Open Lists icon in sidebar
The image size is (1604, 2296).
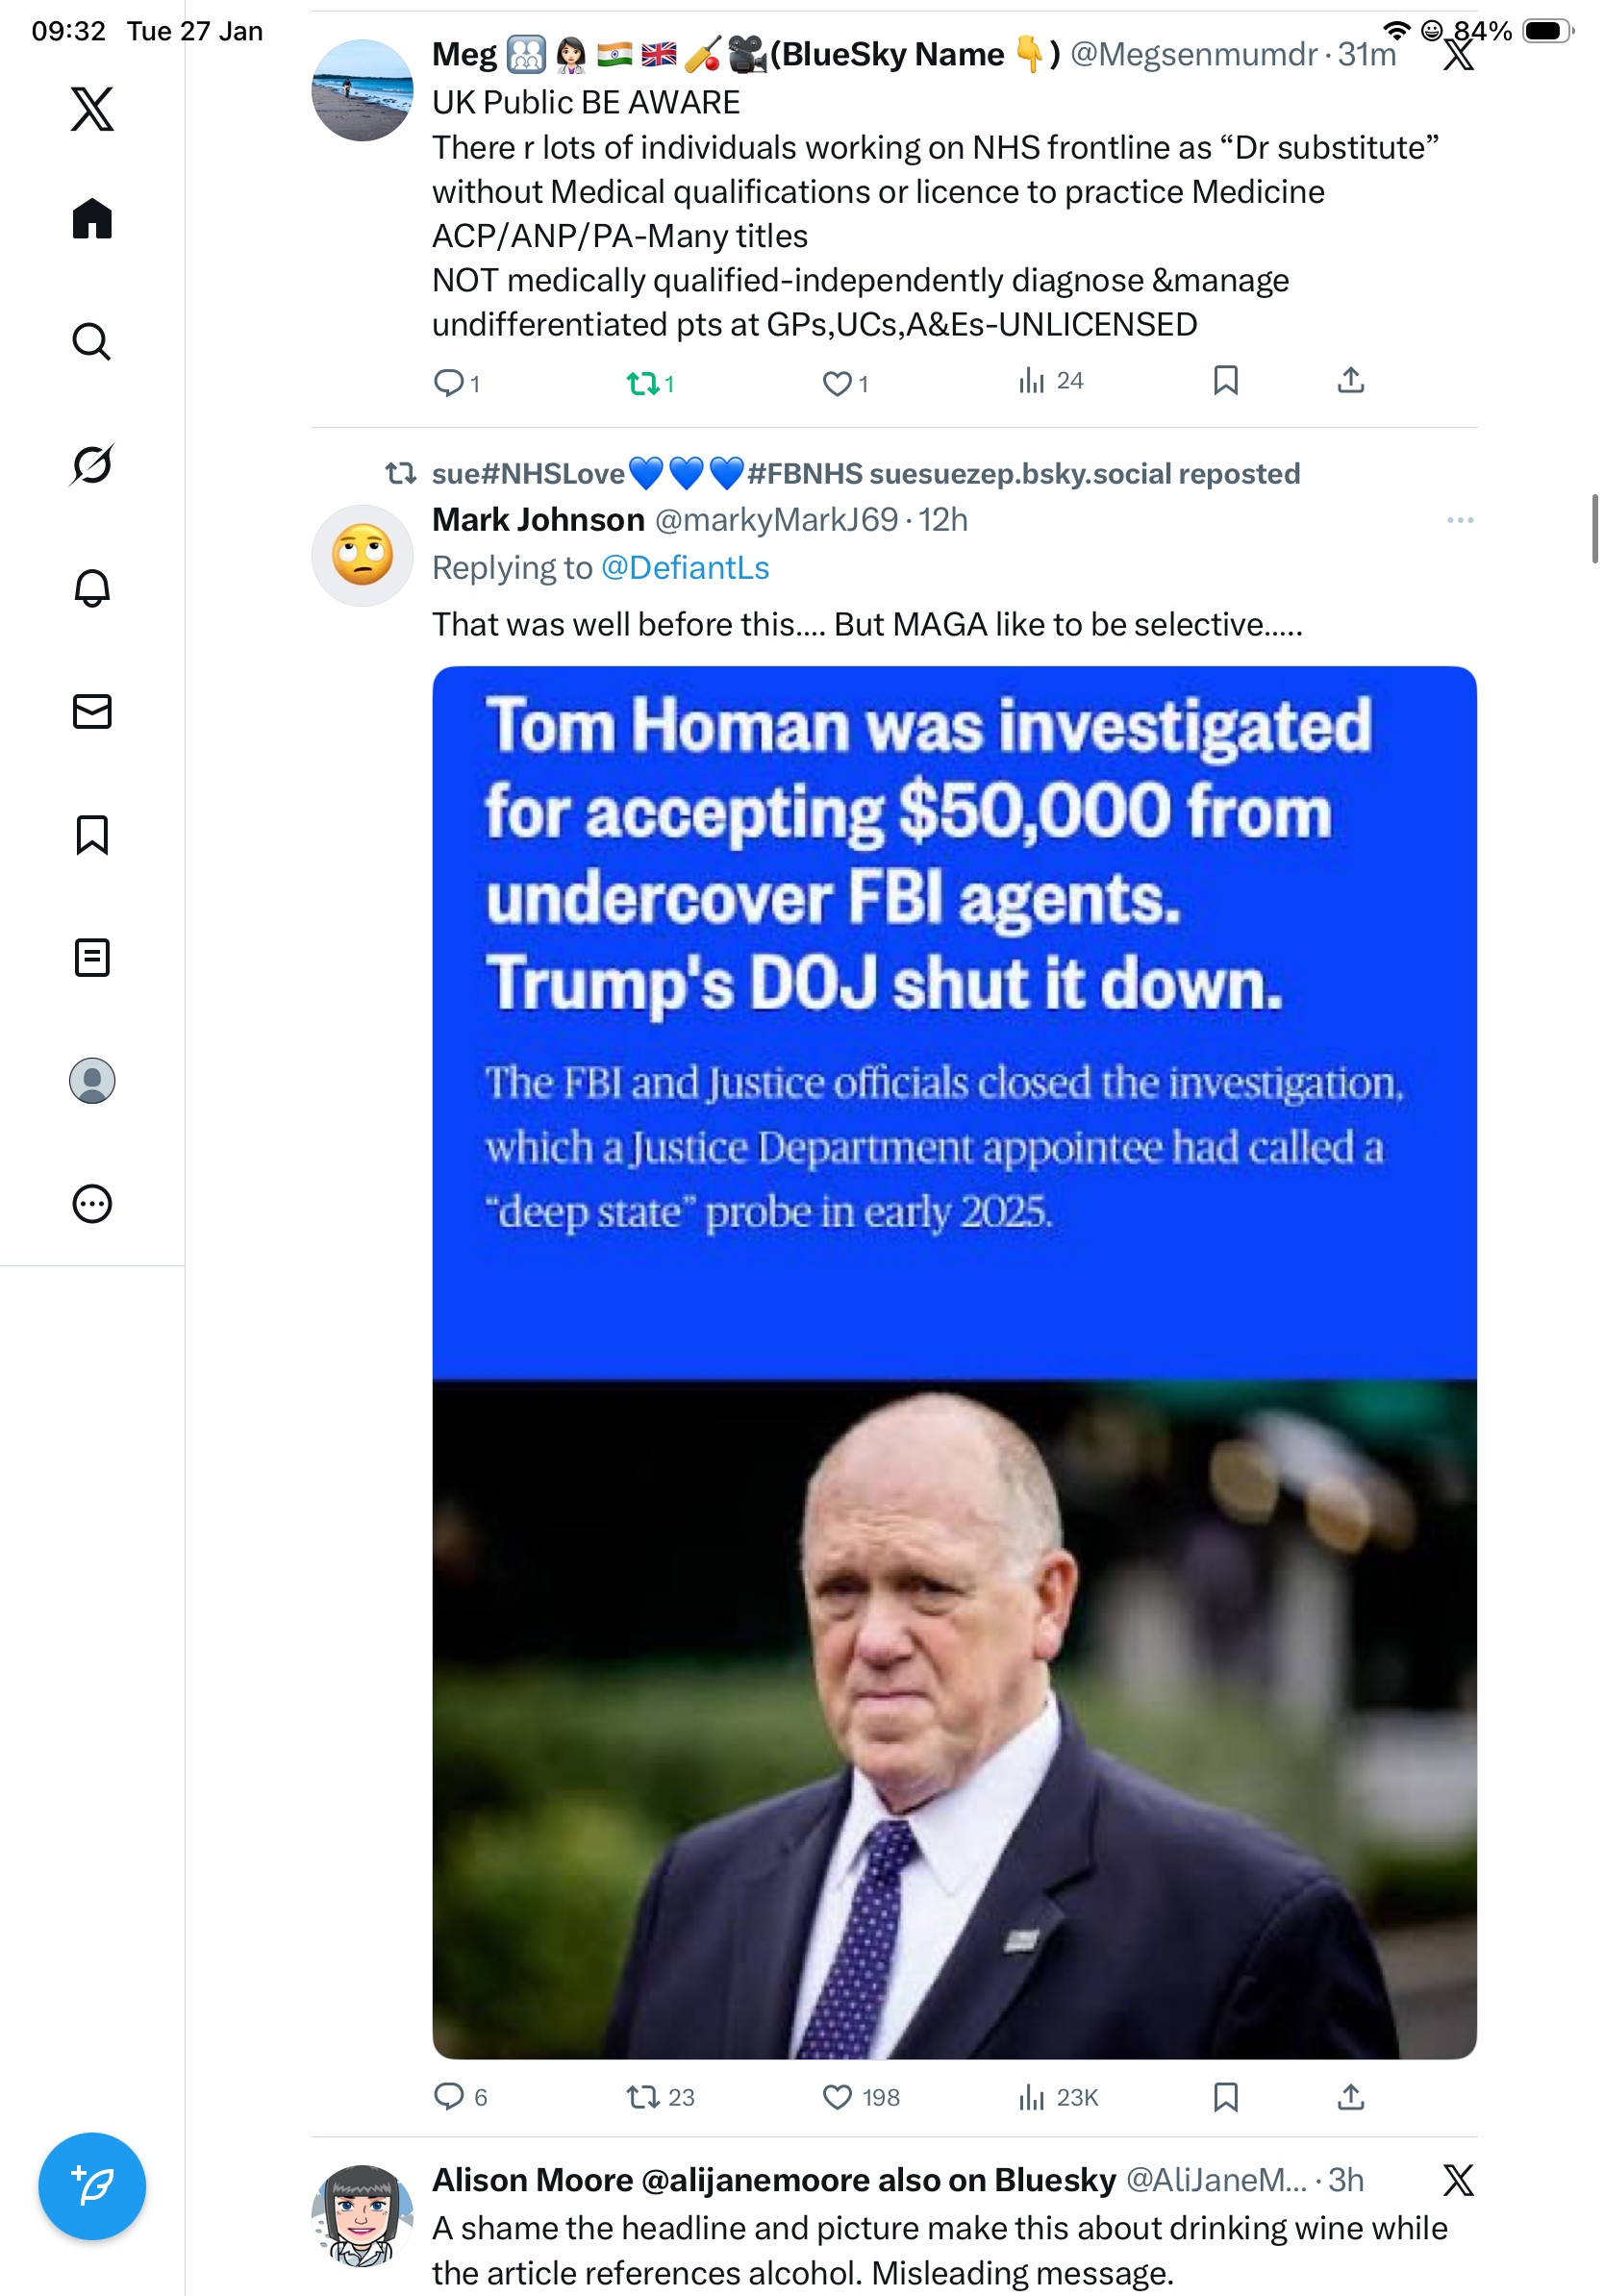pyautogui.click(x=92, y=957)
